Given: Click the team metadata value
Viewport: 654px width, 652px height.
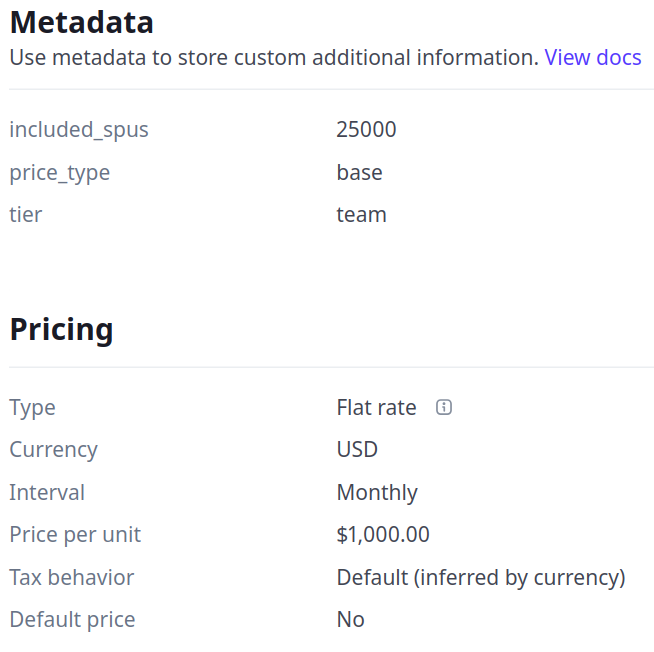Looking at the screenshot, I should (361, 215).
